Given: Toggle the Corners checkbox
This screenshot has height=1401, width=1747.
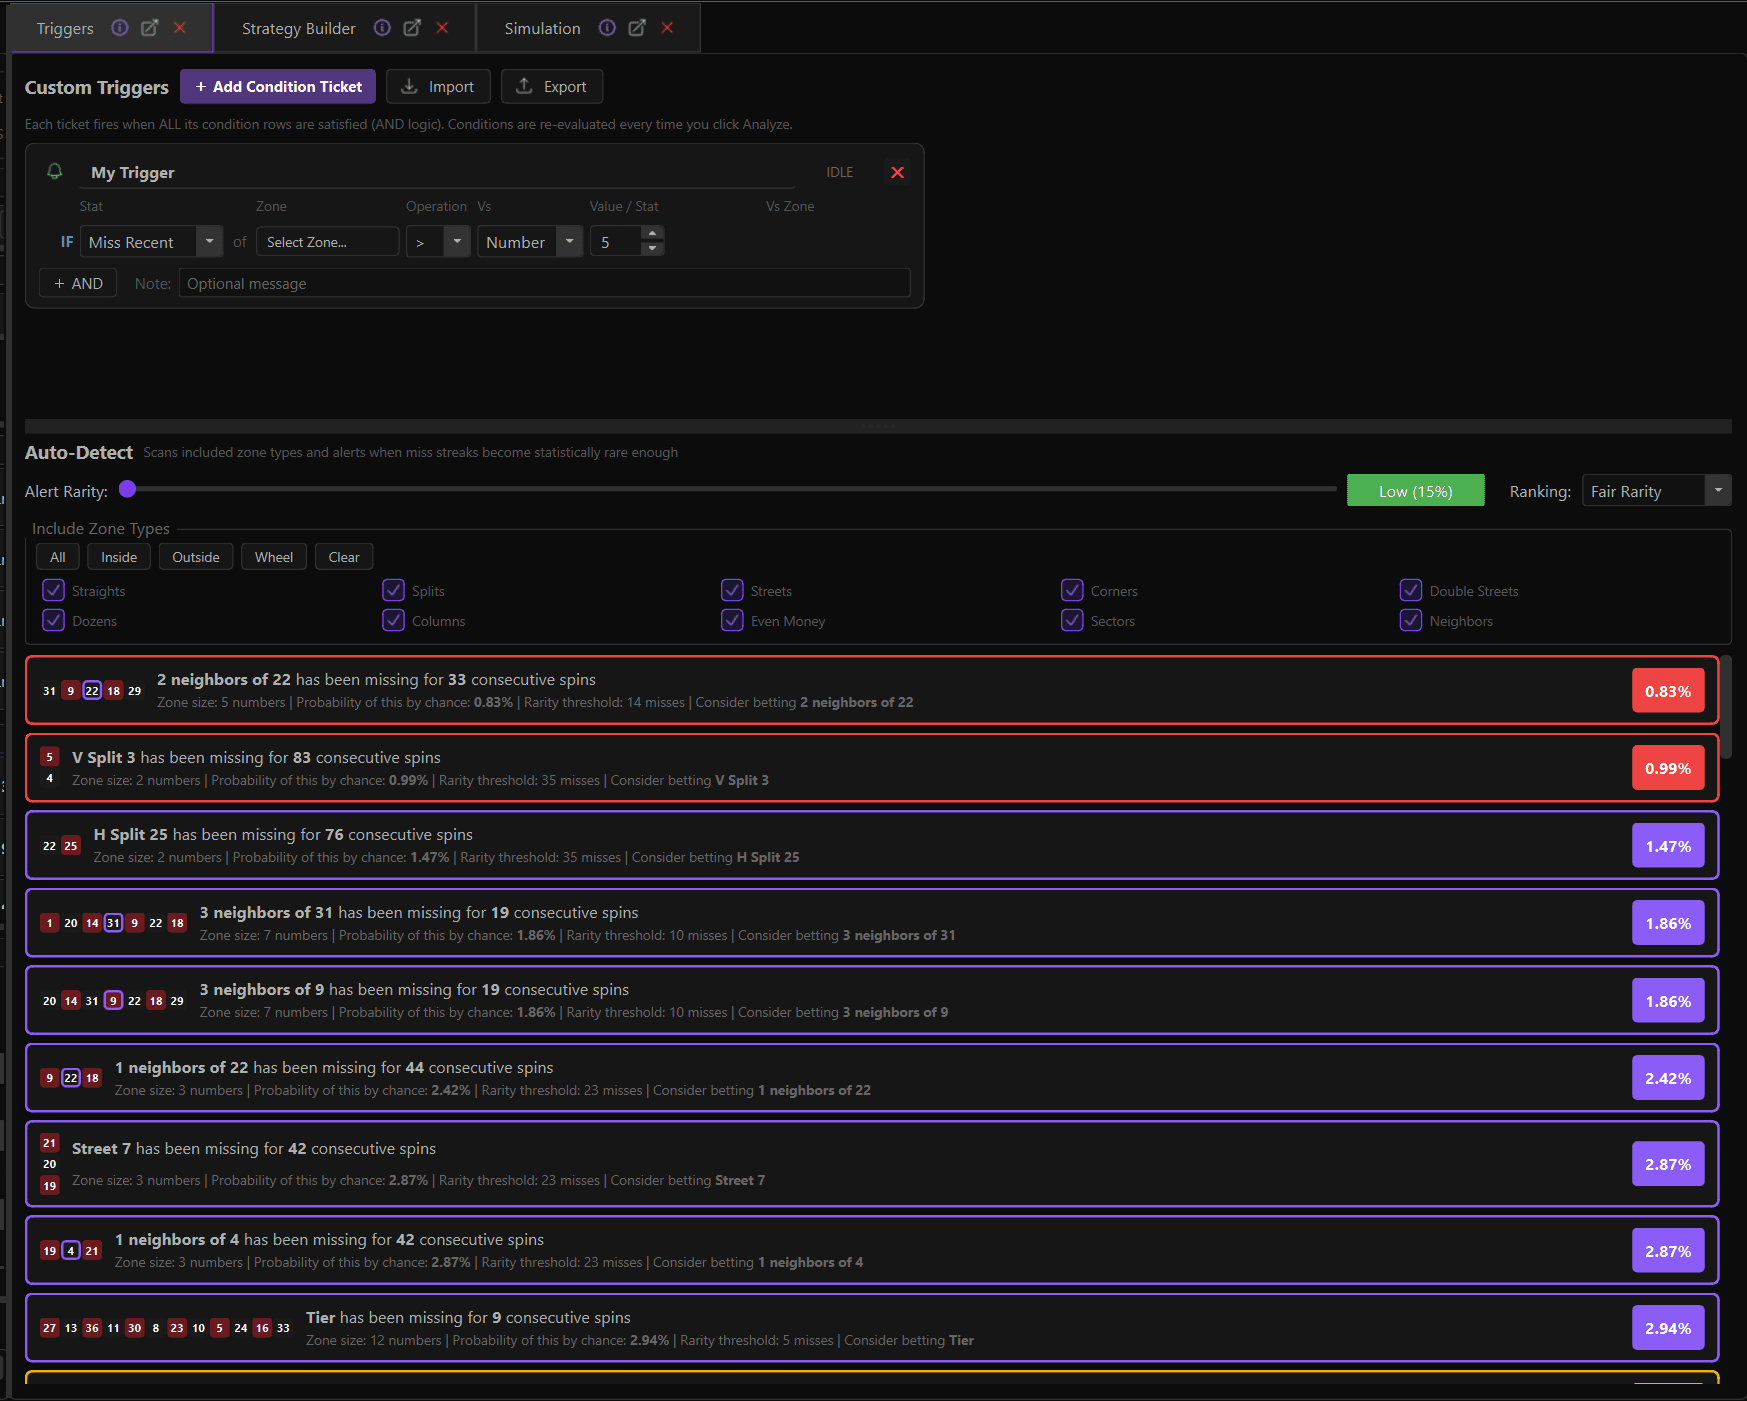Looking at the screenshot, I should click(x=1072, y=590).
